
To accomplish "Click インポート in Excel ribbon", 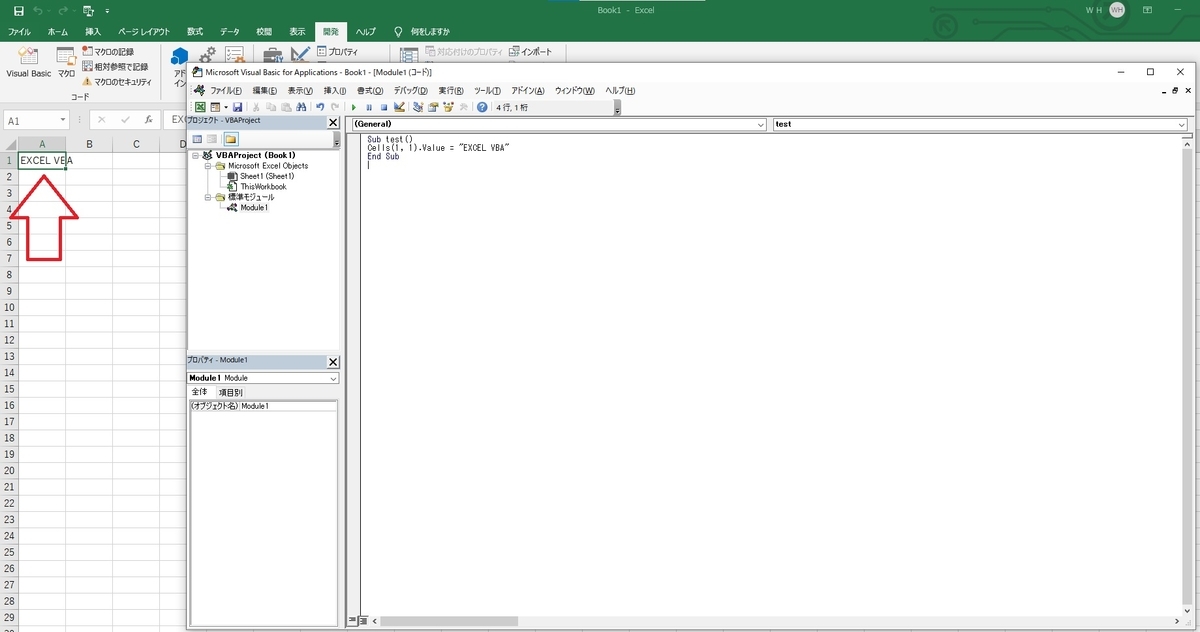I will tap(528, 51).
